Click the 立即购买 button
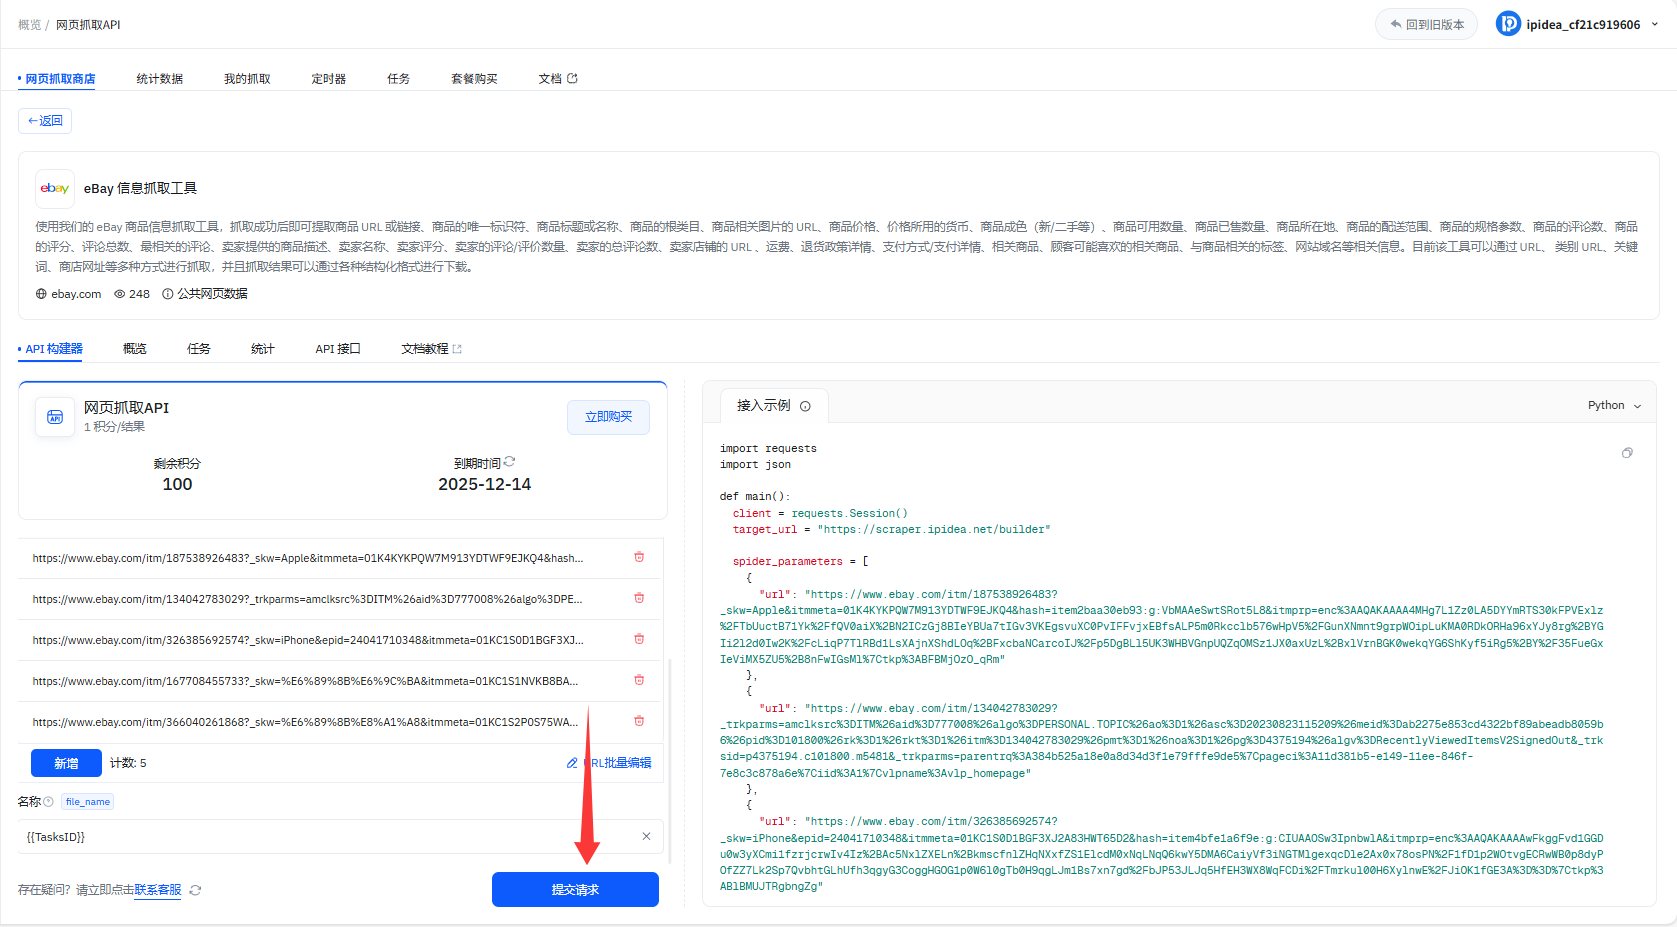The height and width of the screenshot is (927, 1677). pyautogui.click(x=608, y=417)
